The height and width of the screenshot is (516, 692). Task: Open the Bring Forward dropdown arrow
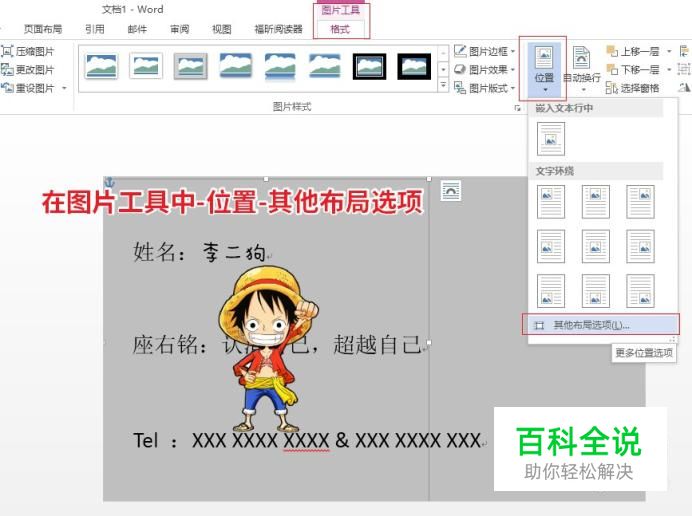coord(669,52)
